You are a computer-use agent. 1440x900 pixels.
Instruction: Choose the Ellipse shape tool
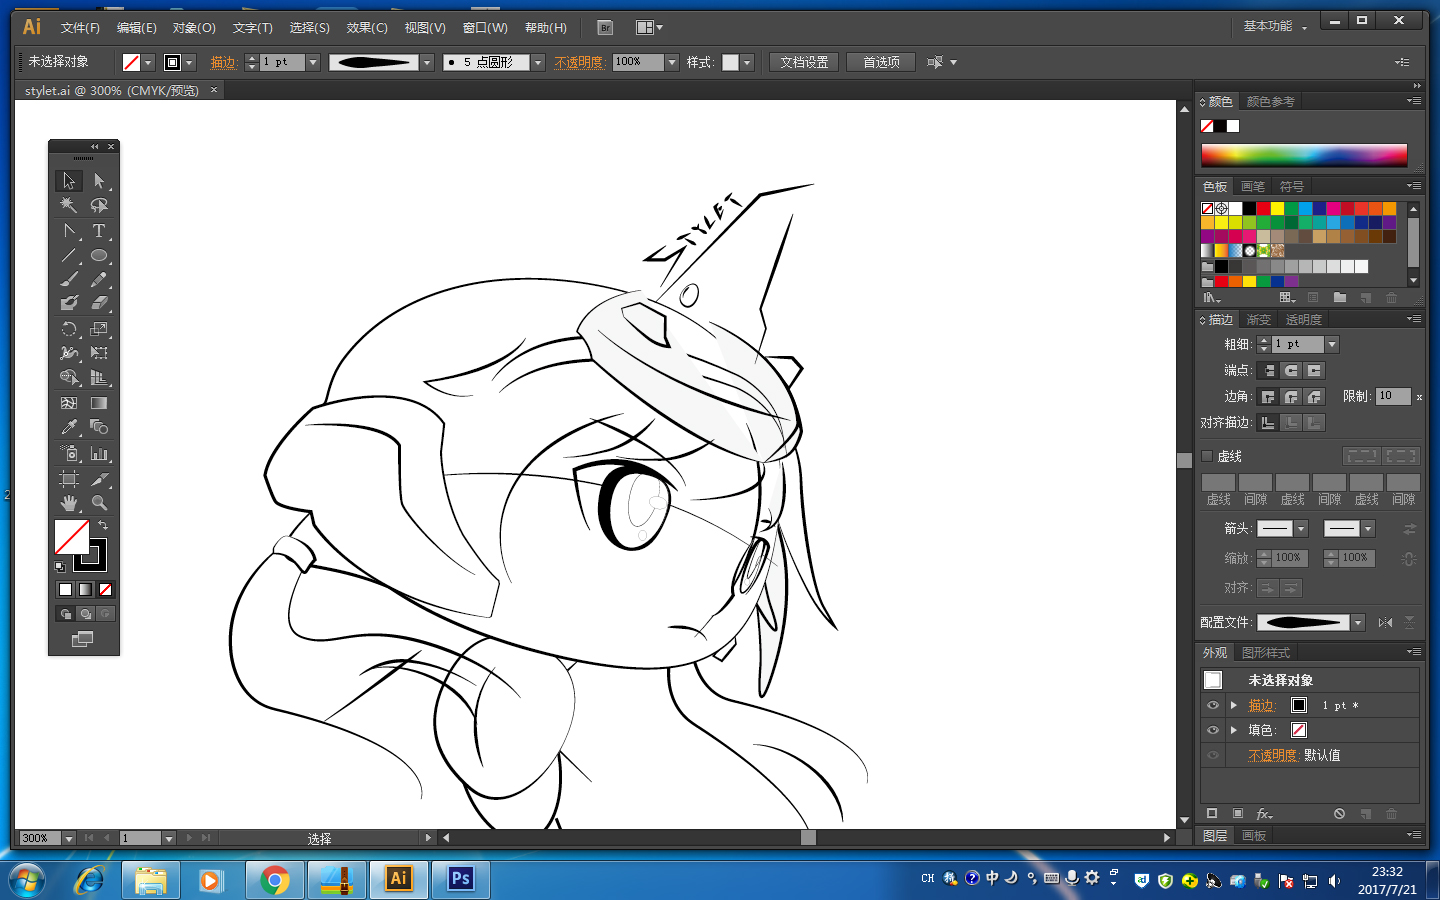99,255
